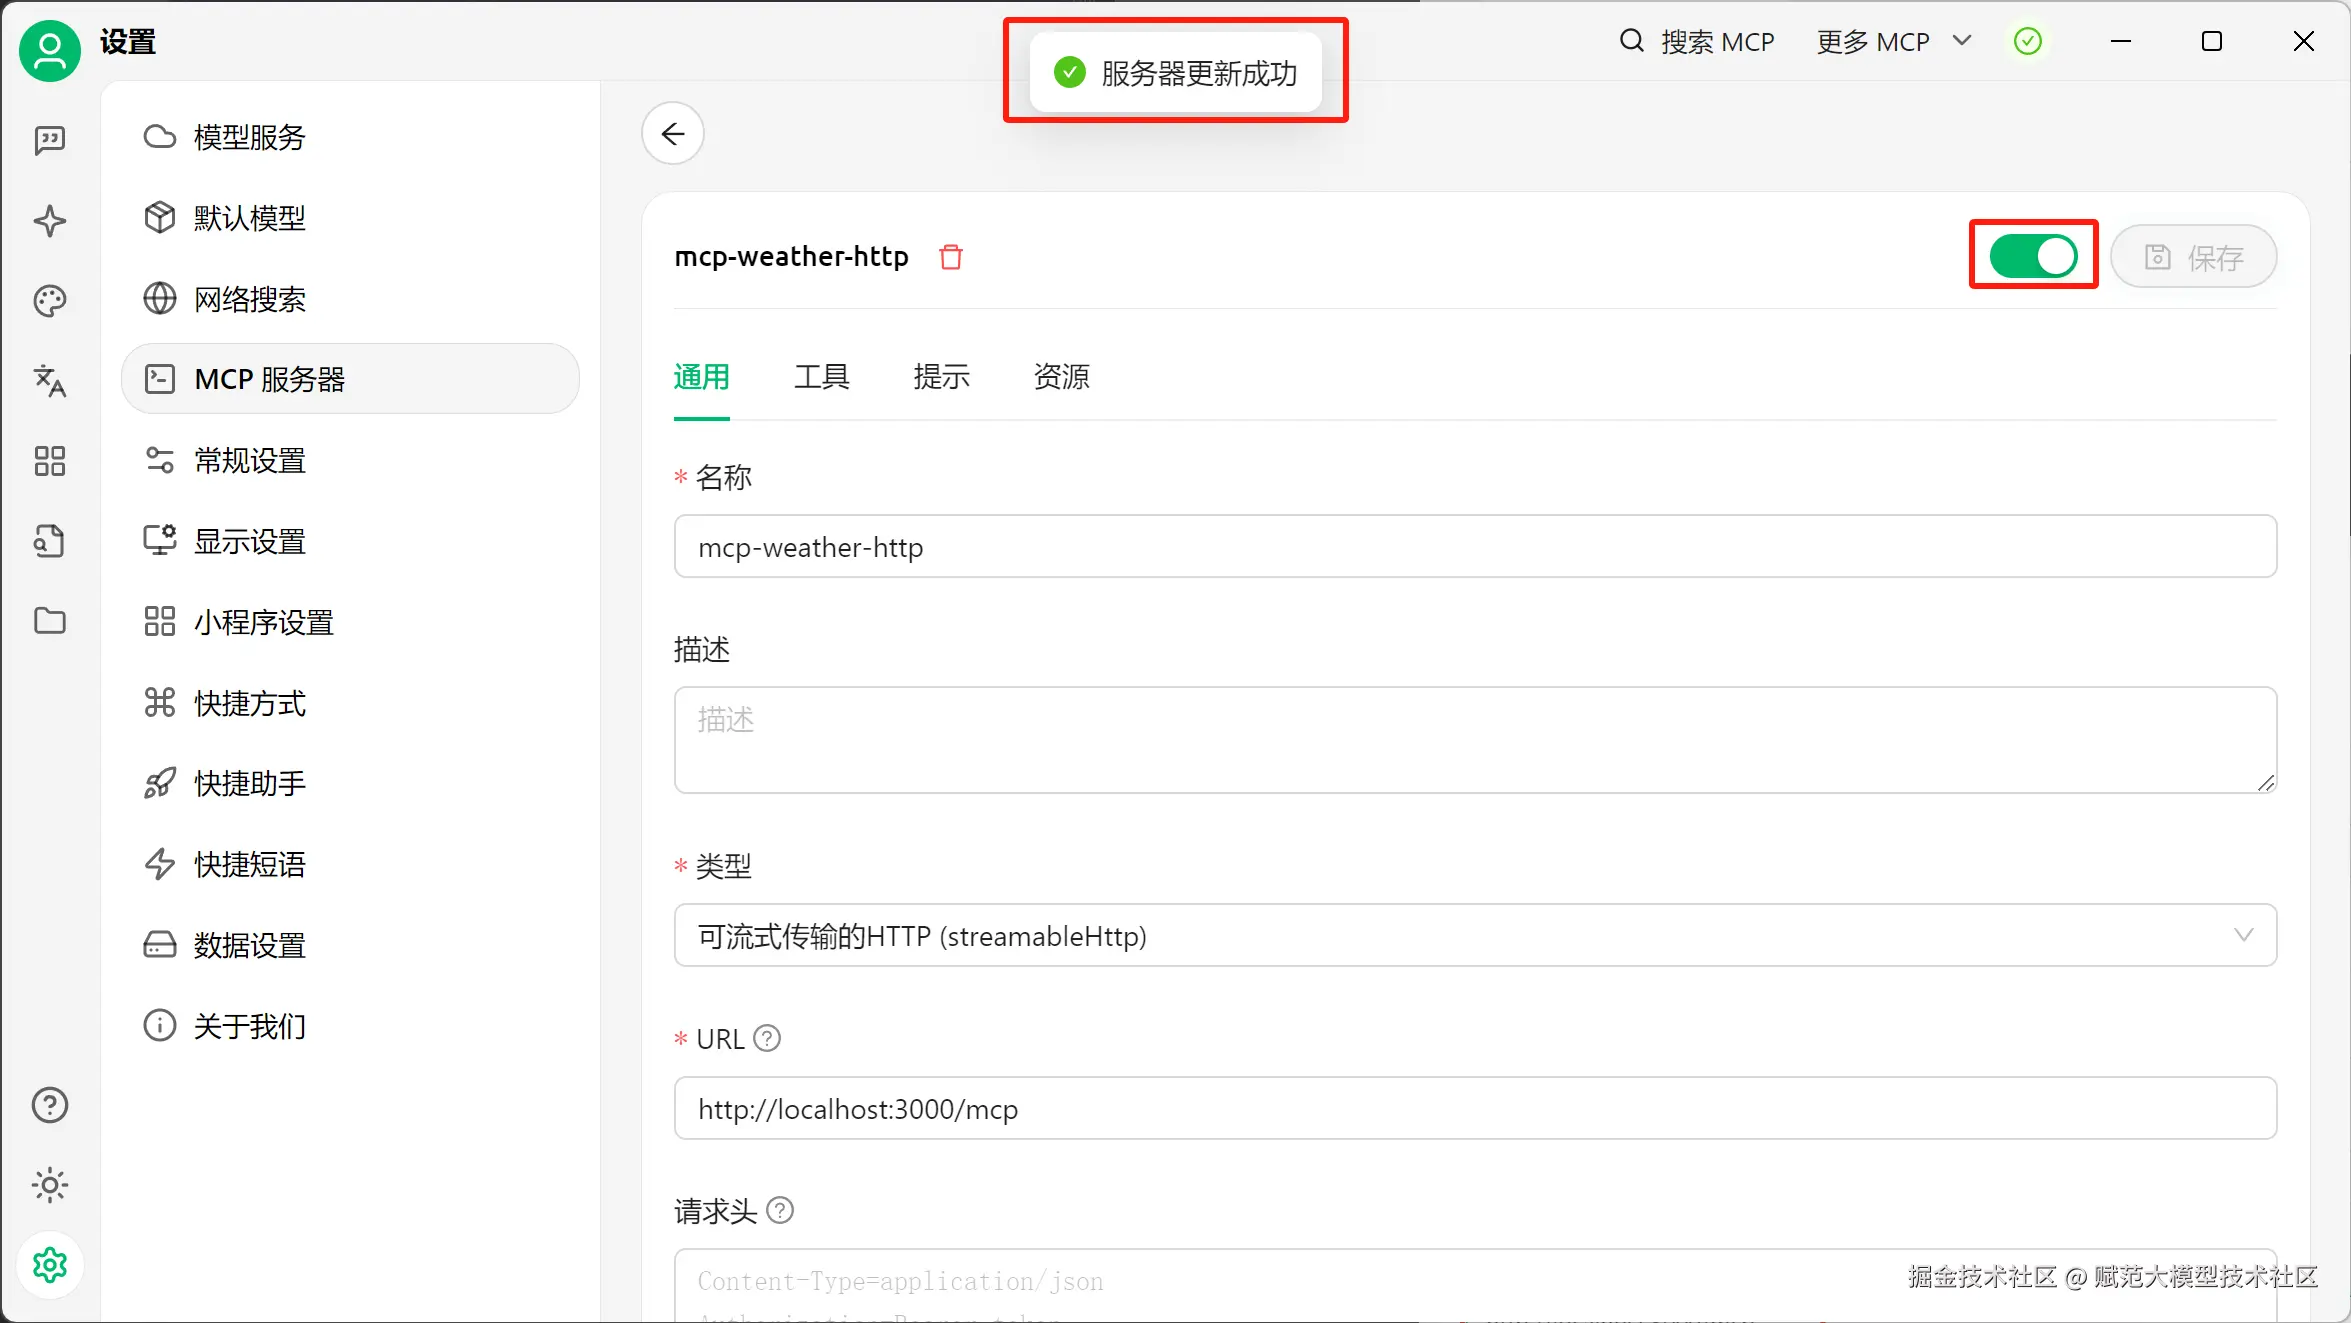Expand the 类型 transport type dropdown
This screenshot has width=2351, height=1323.
tap(1475, 936)
